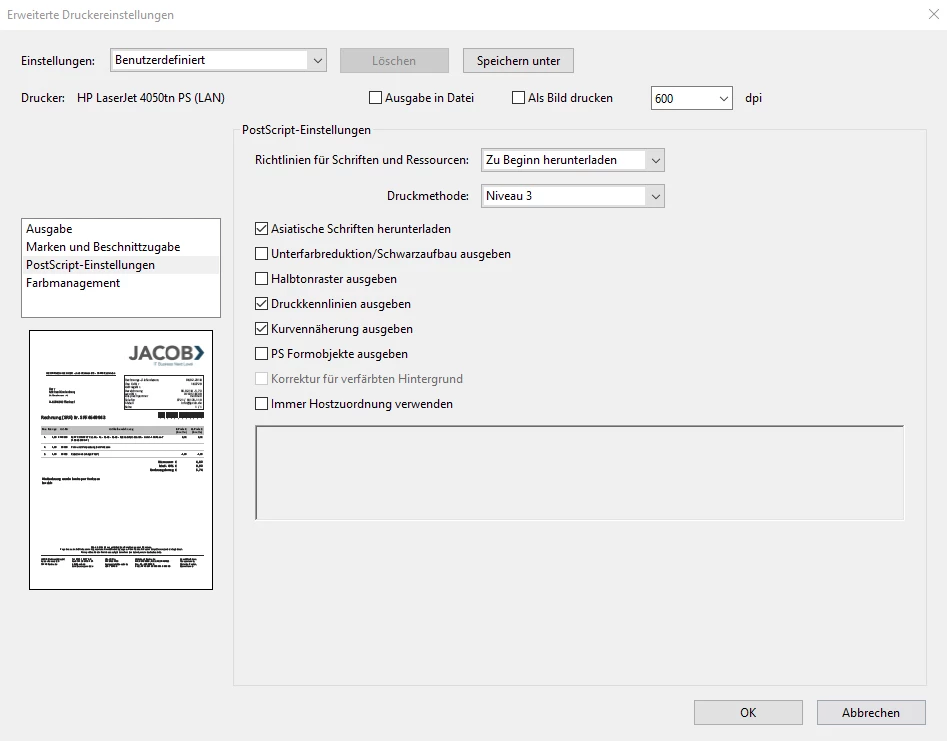Select Ausgabe in the category list
The image size is (947, 741).
point(121,229)
